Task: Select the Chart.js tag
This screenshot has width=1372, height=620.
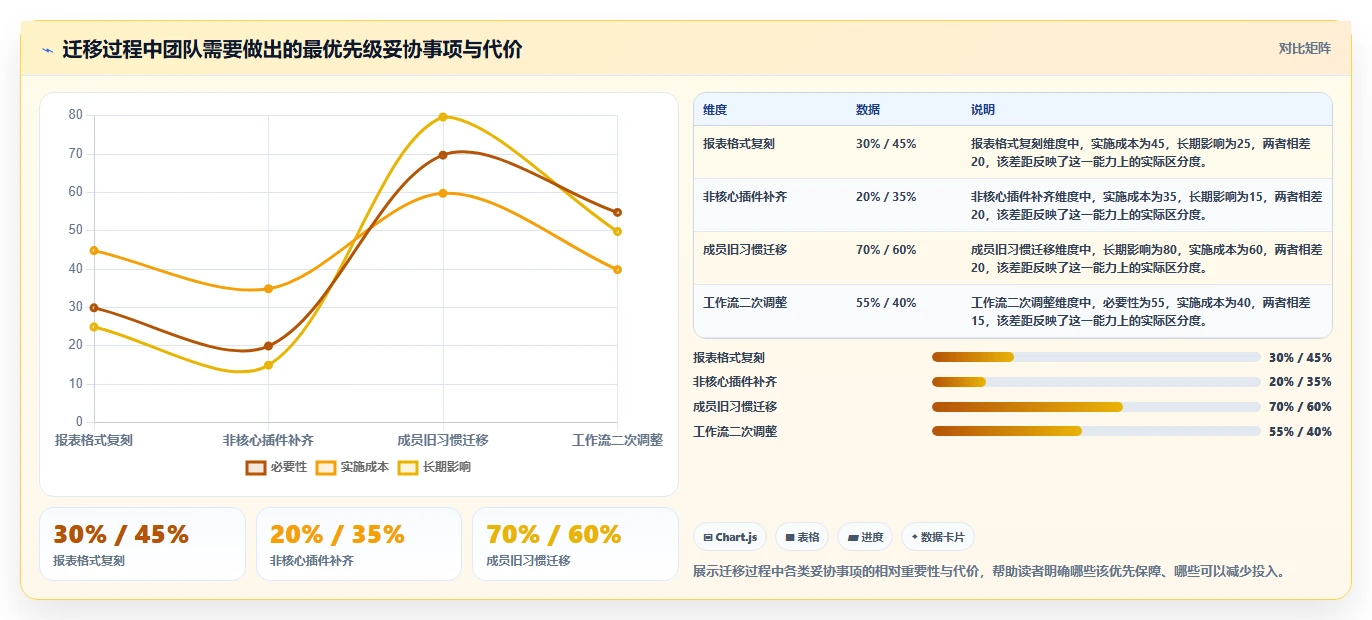Action: click(731, 537)
